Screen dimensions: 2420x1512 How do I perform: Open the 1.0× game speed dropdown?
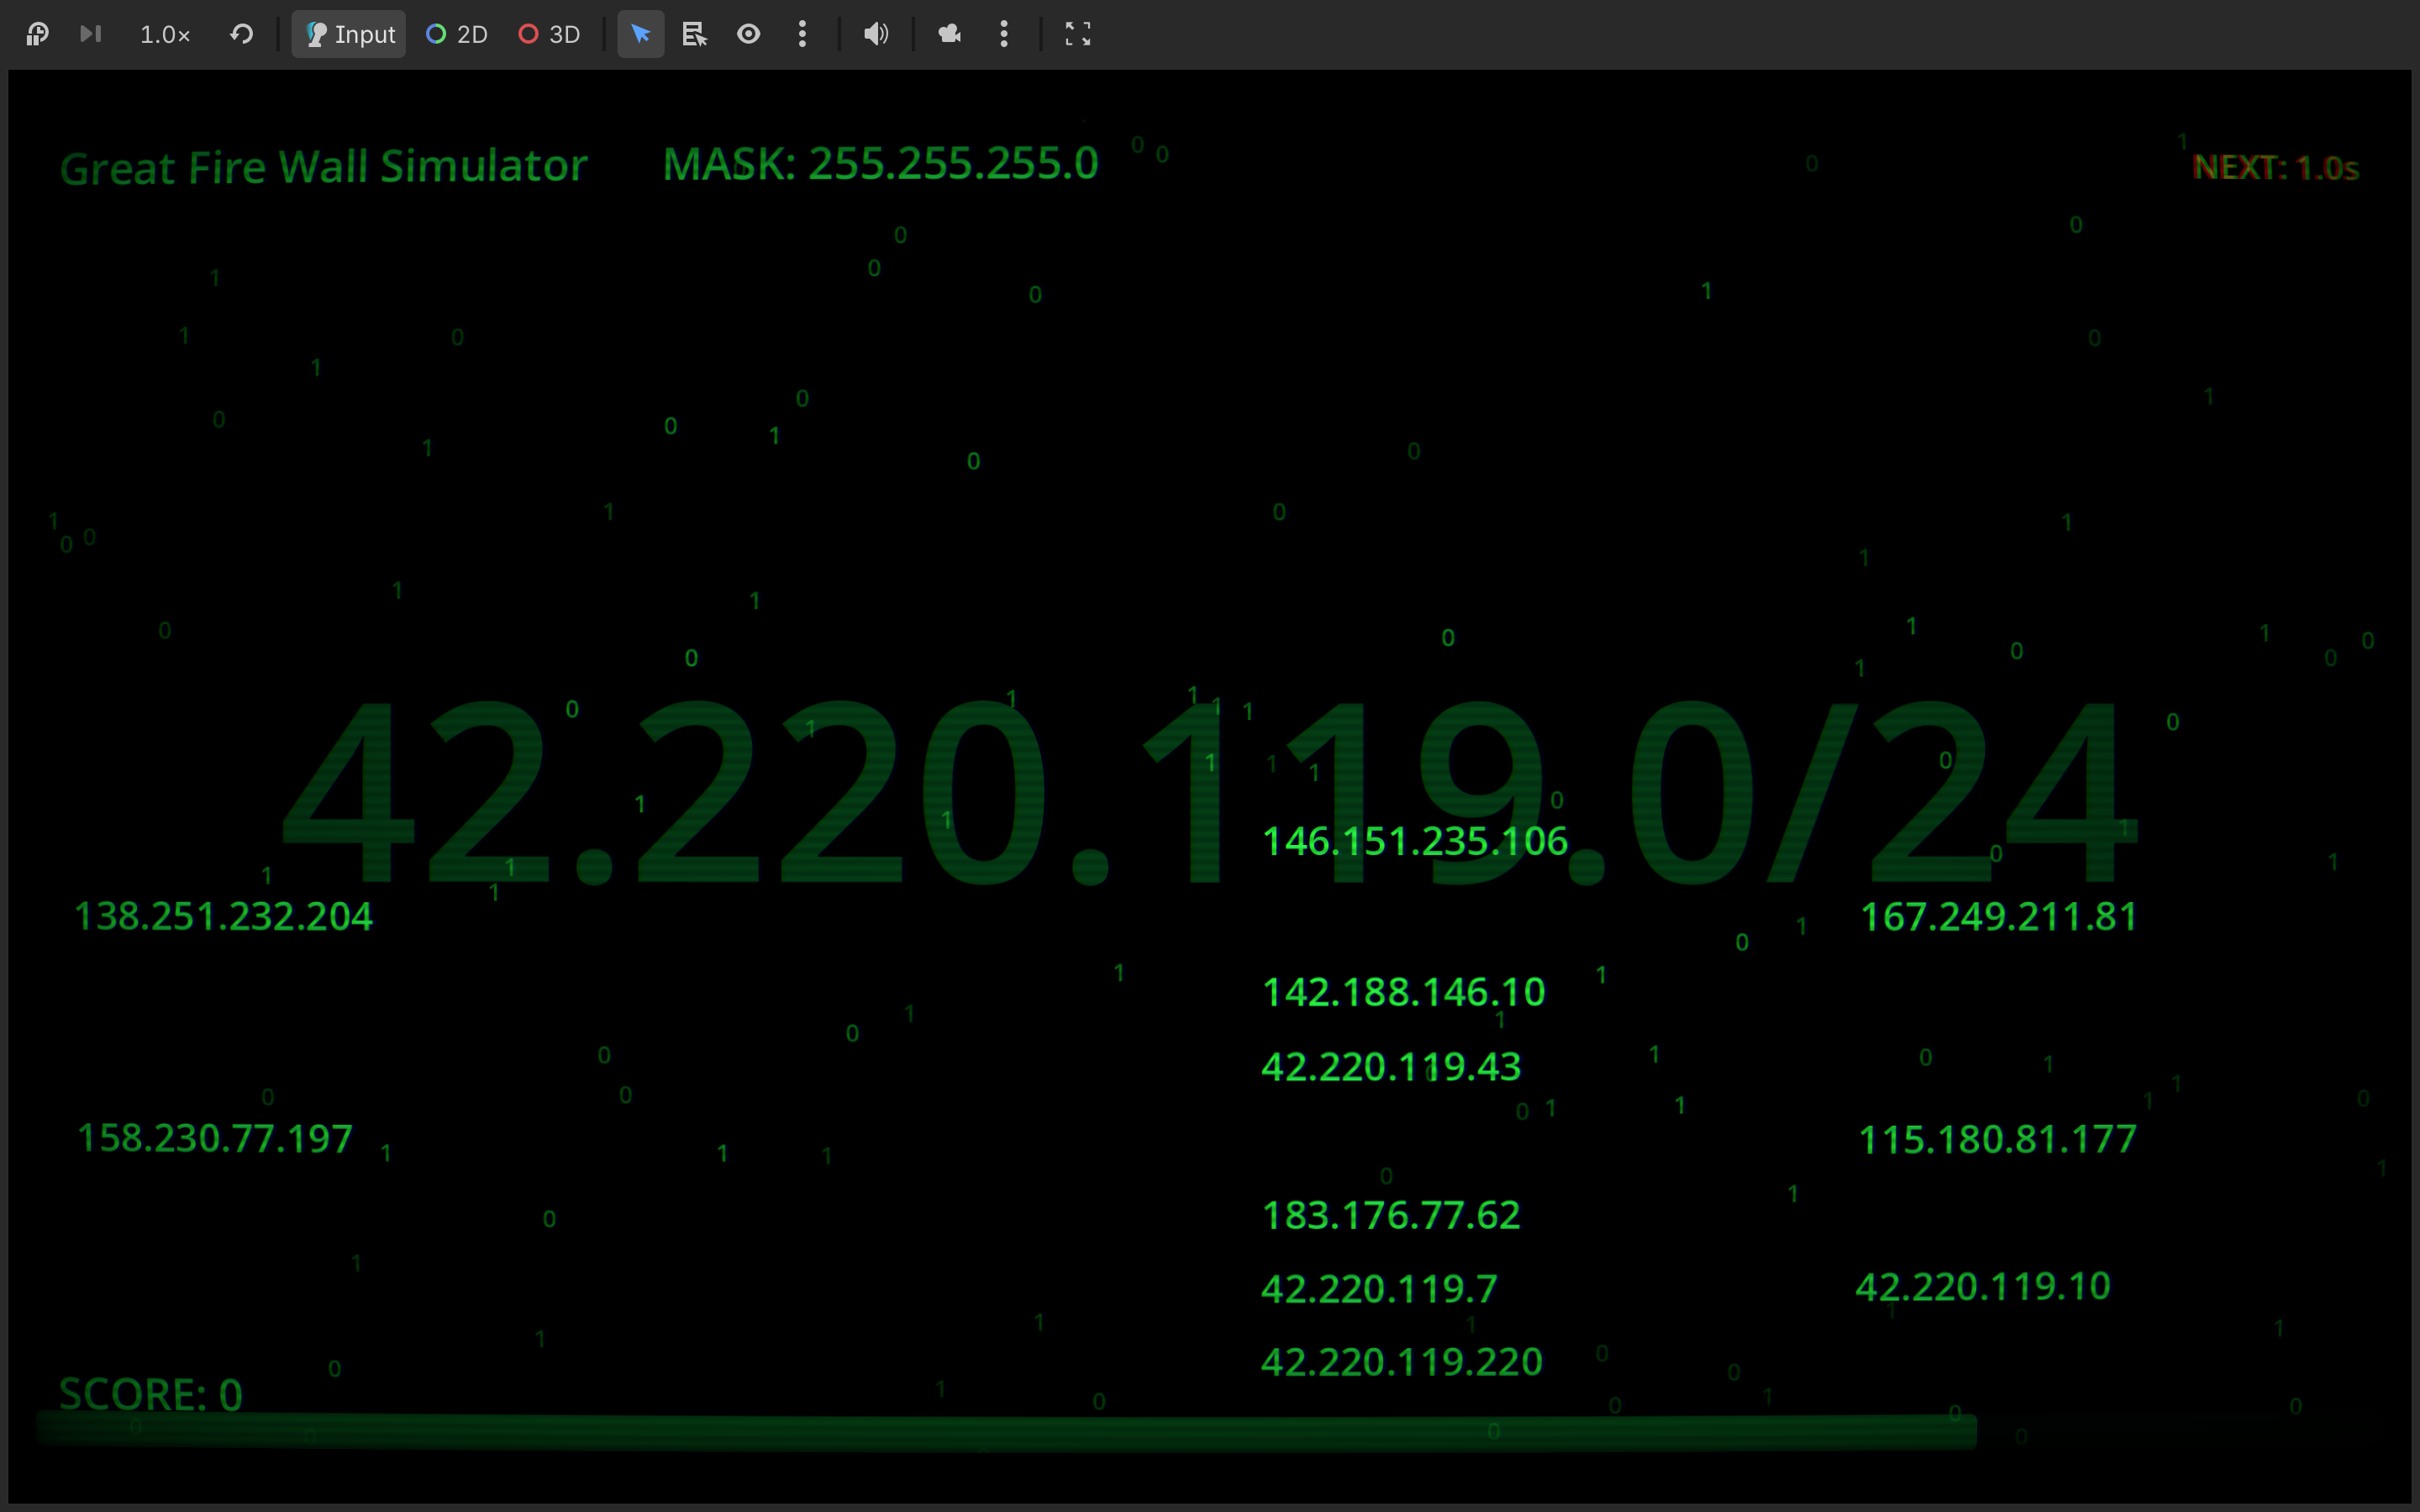[x=165, y=35]
